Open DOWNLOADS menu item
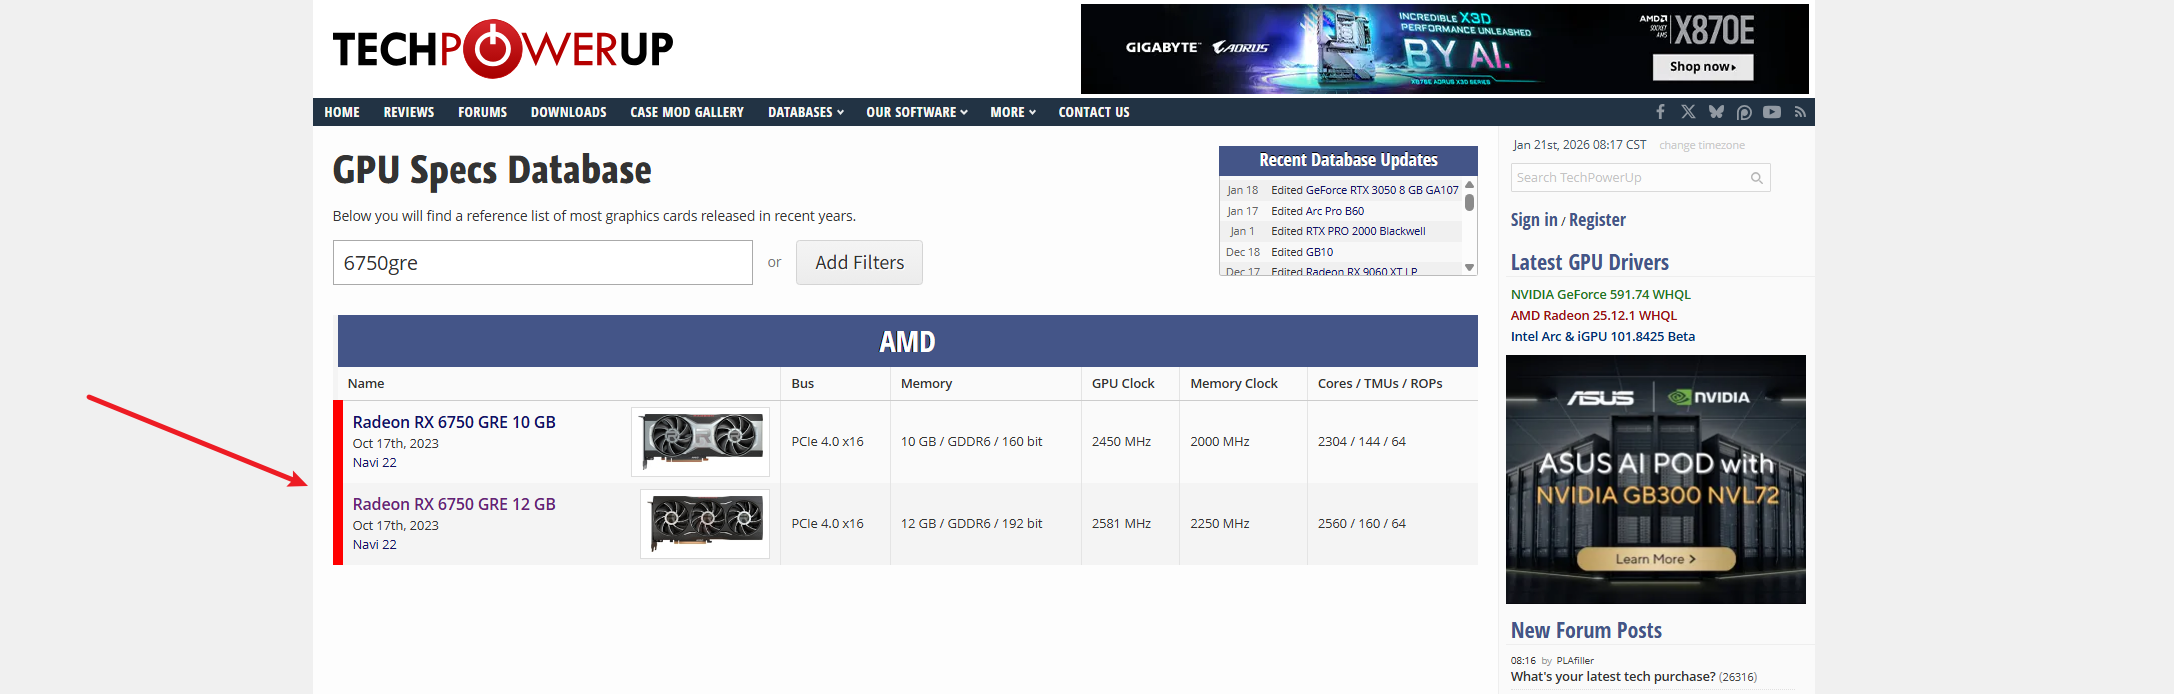The height and width of the screenshot is (694, 2174). 569,112
